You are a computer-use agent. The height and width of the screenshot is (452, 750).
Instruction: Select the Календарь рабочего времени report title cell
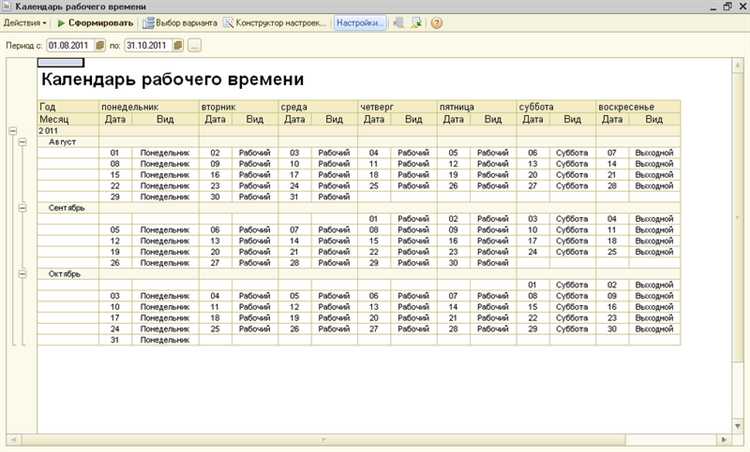tap(170, 79)
